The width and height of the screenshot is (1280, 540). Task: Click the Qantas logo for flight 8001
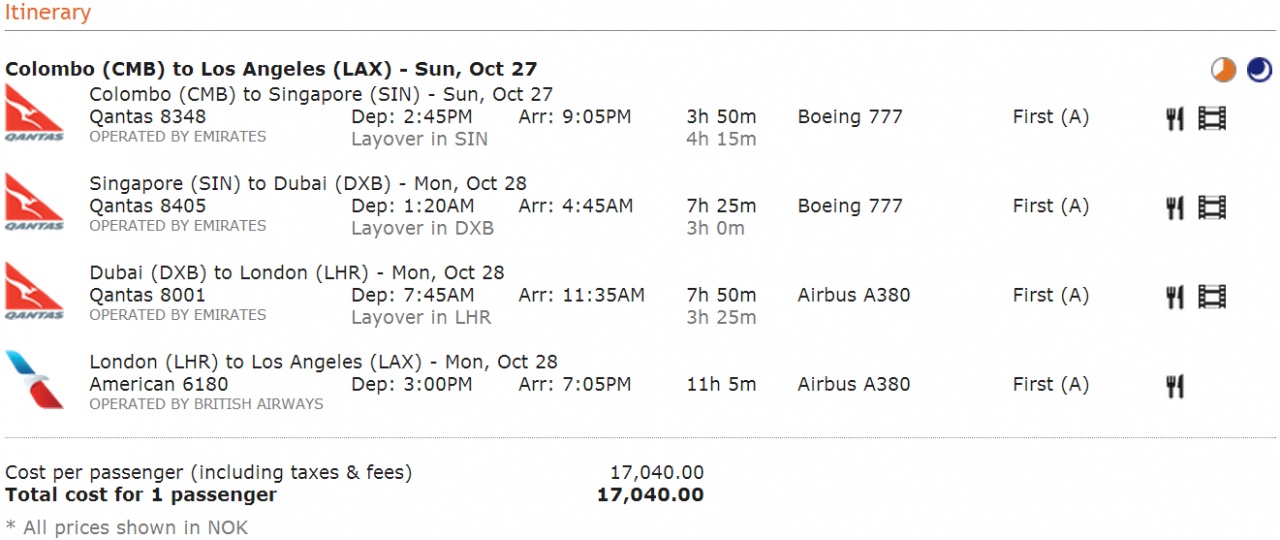(x=34, y=290)
